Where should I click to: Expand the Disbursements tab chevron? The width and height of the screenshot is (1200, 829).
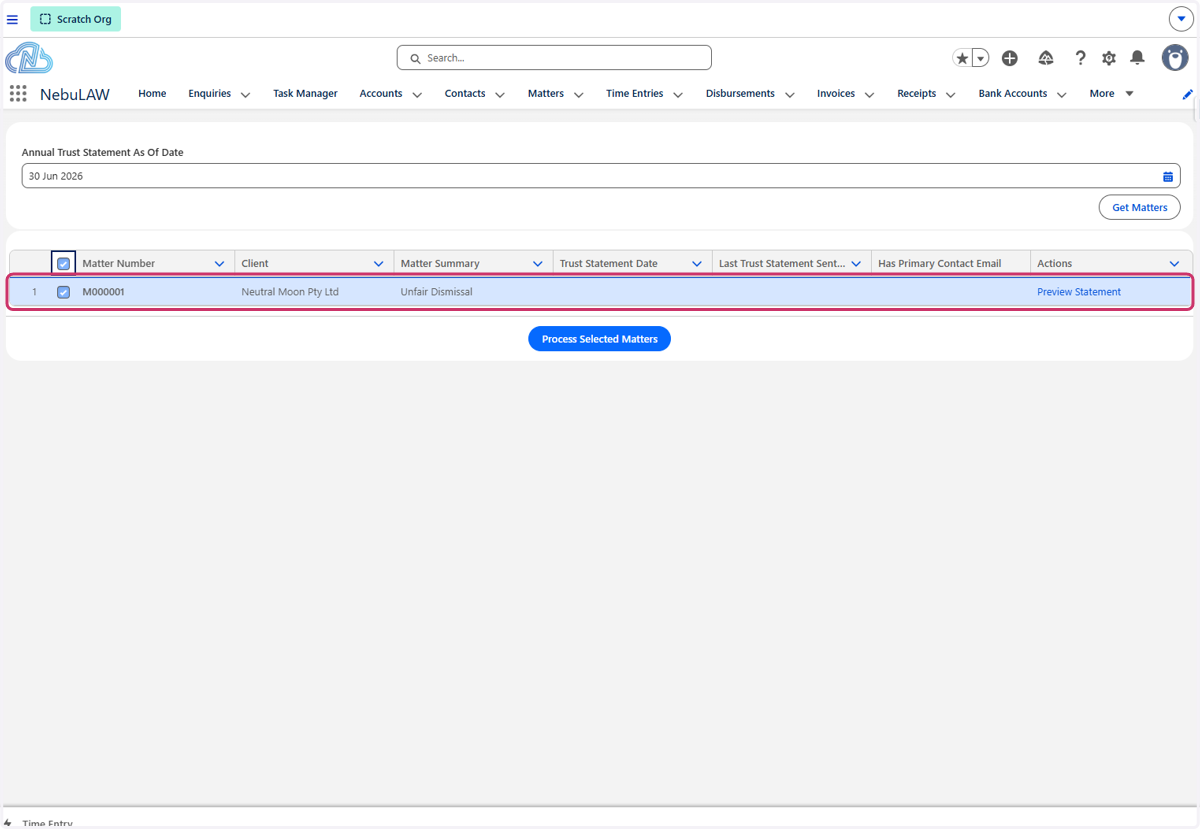790,94
